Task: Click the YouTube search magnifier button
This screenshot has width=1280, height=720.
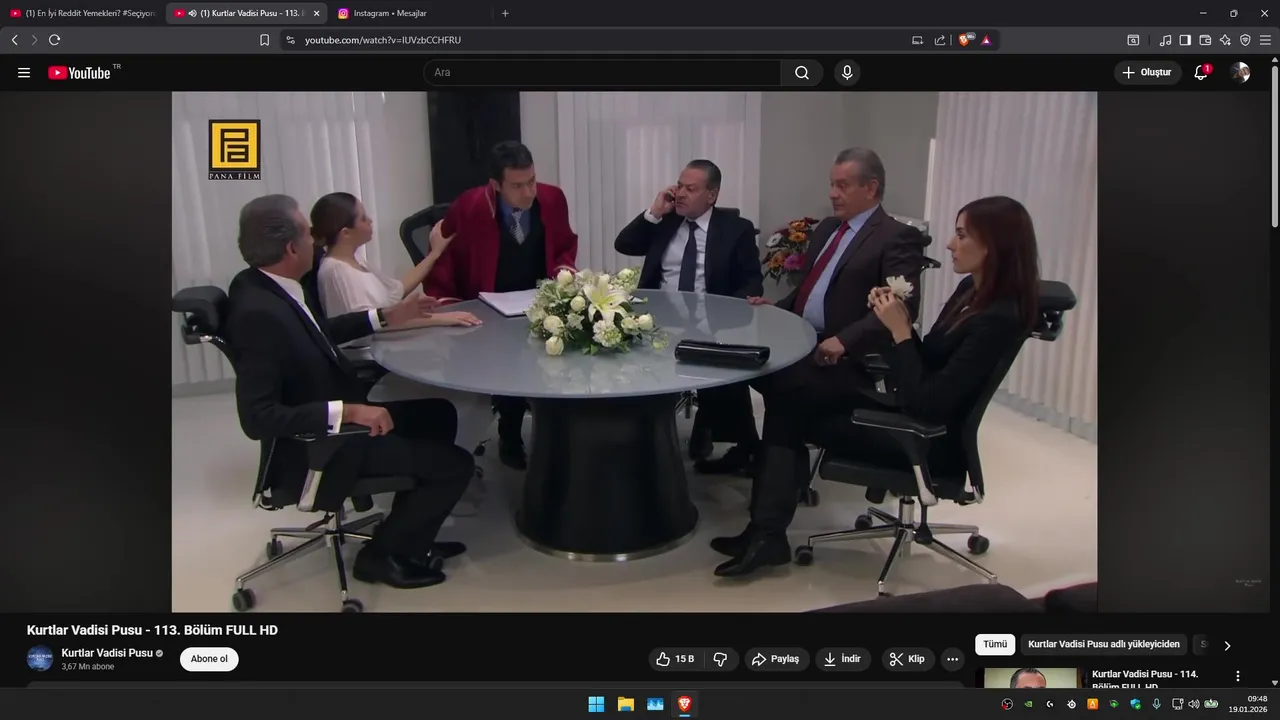Action: (802, 72)
